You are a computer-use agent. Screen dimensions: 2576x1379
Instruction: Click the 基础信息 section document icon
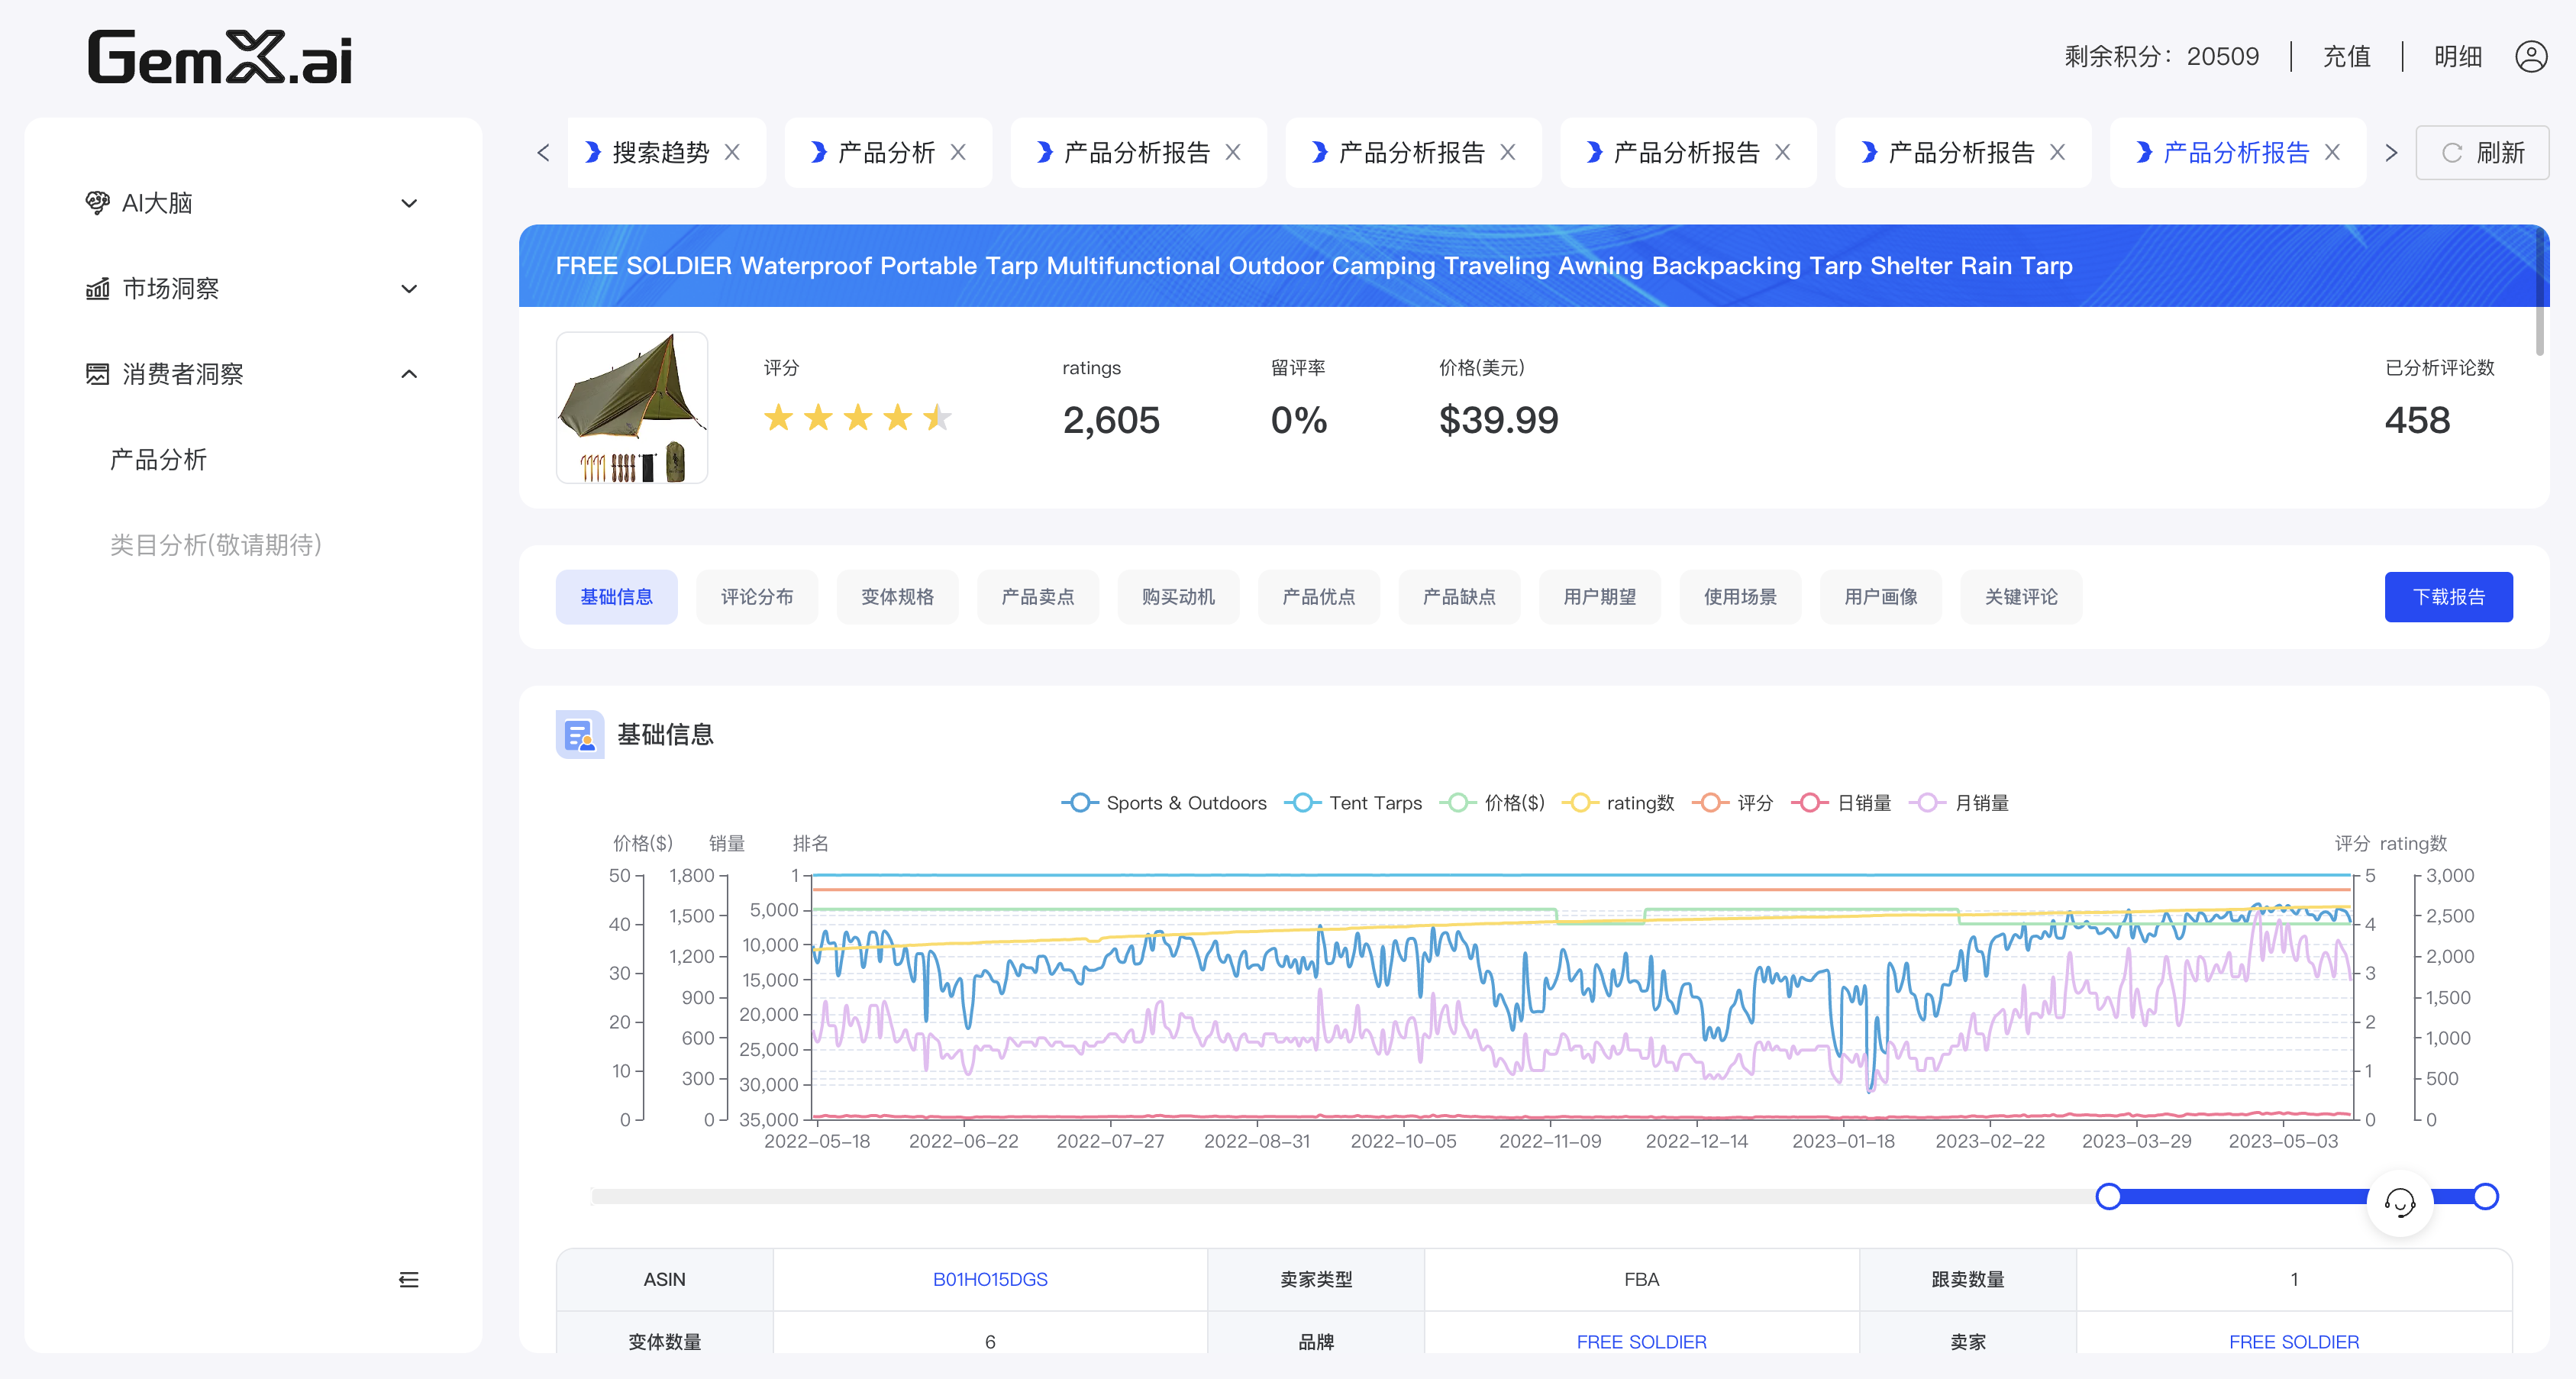(580, 735)
